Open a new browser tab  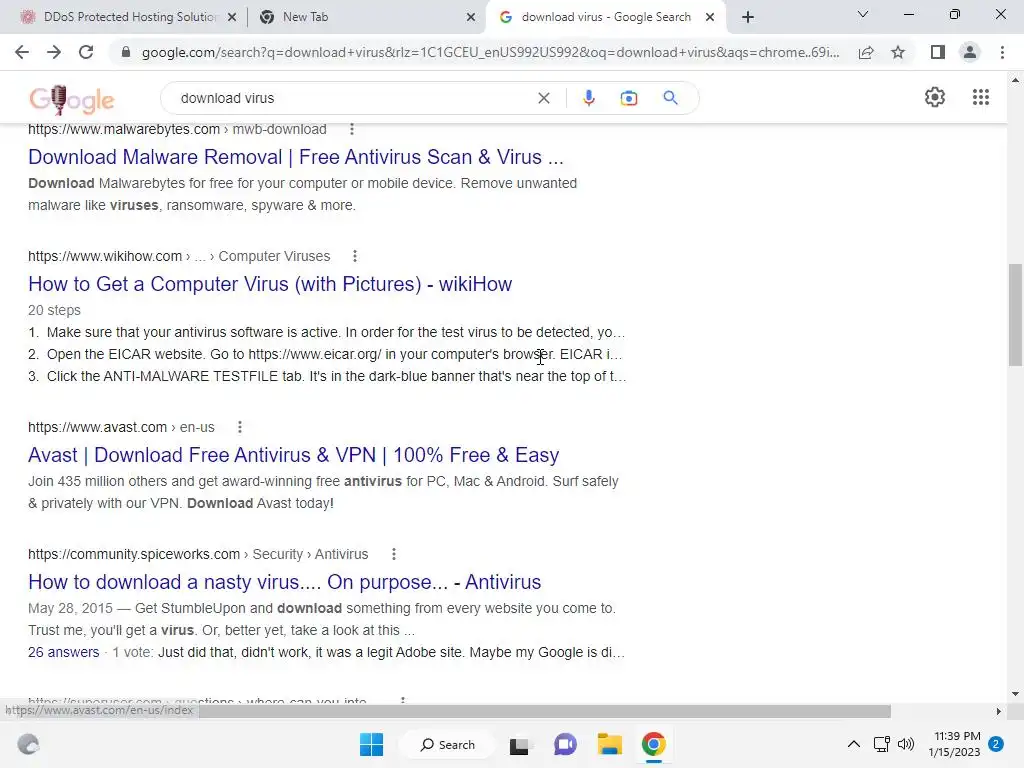(748, 17)
